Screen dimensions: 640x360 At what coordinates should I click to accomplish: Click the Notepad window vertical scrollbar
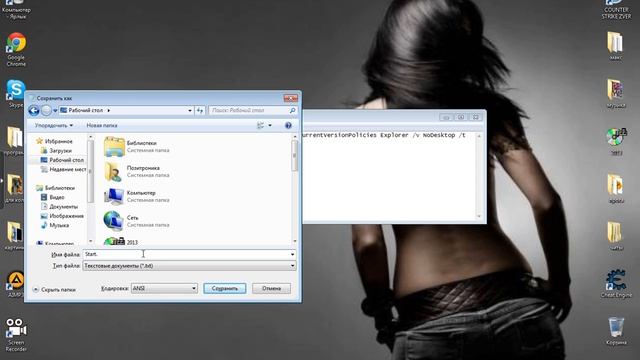coord(479,176)
